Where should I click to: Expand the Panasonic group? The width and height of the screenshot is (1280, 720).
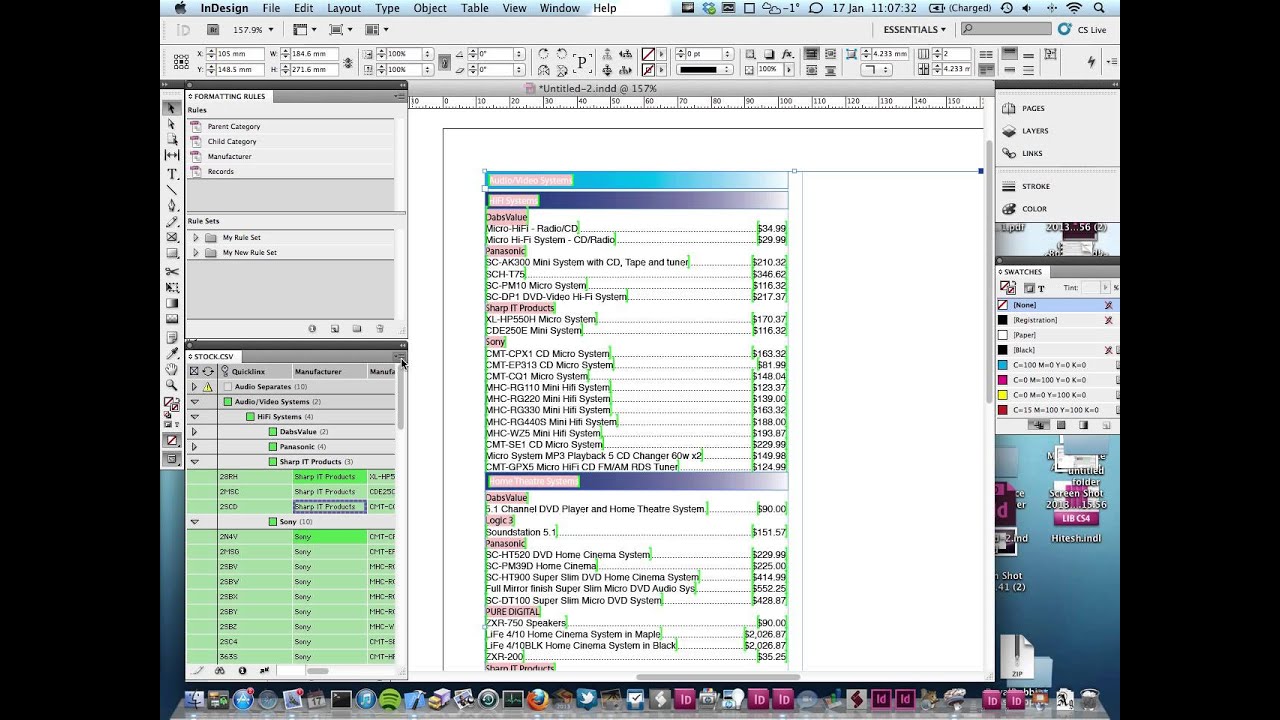pos(194,446)
